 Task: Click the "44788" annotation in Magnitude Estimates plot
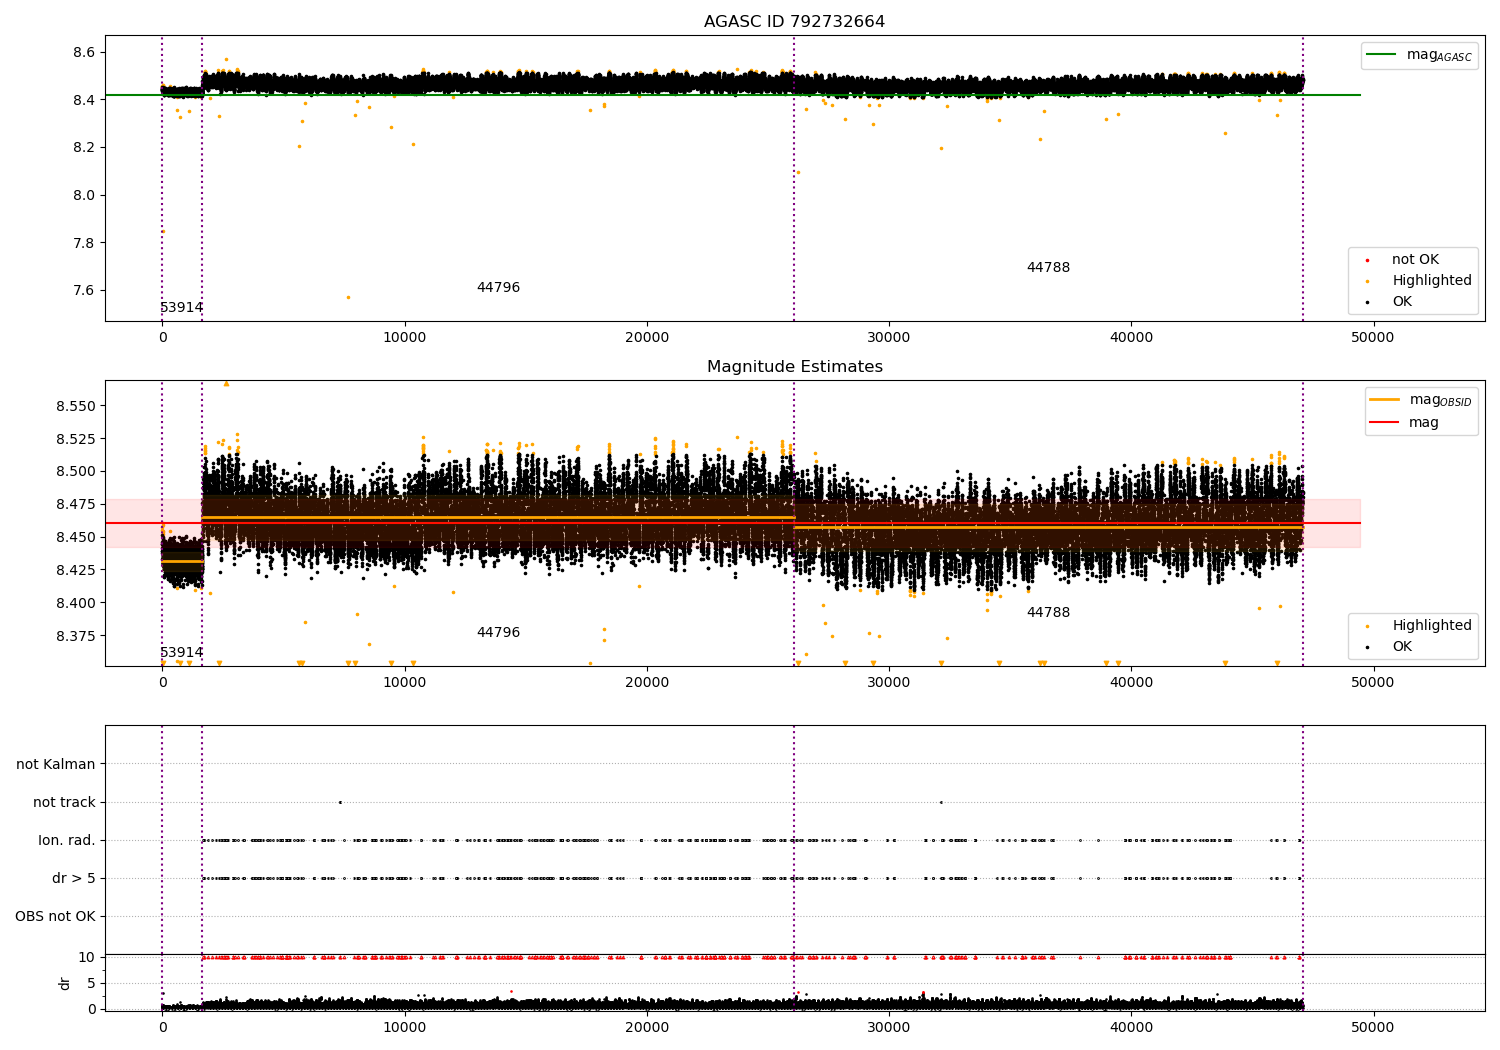pos(1048,613)
